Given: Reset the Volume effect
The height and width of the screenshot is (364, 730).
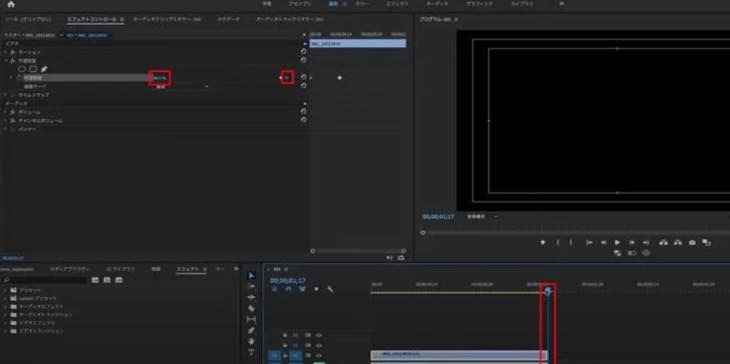Looking at the screenshot, I should click(x=304, y=111).
